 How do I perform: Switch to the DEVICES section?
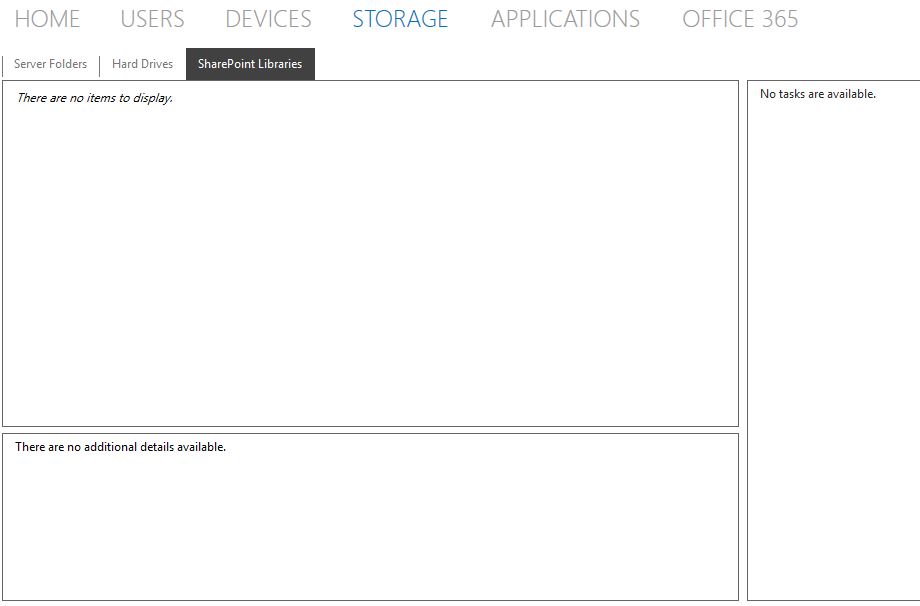pyautogui.click(x=268, y=19)
